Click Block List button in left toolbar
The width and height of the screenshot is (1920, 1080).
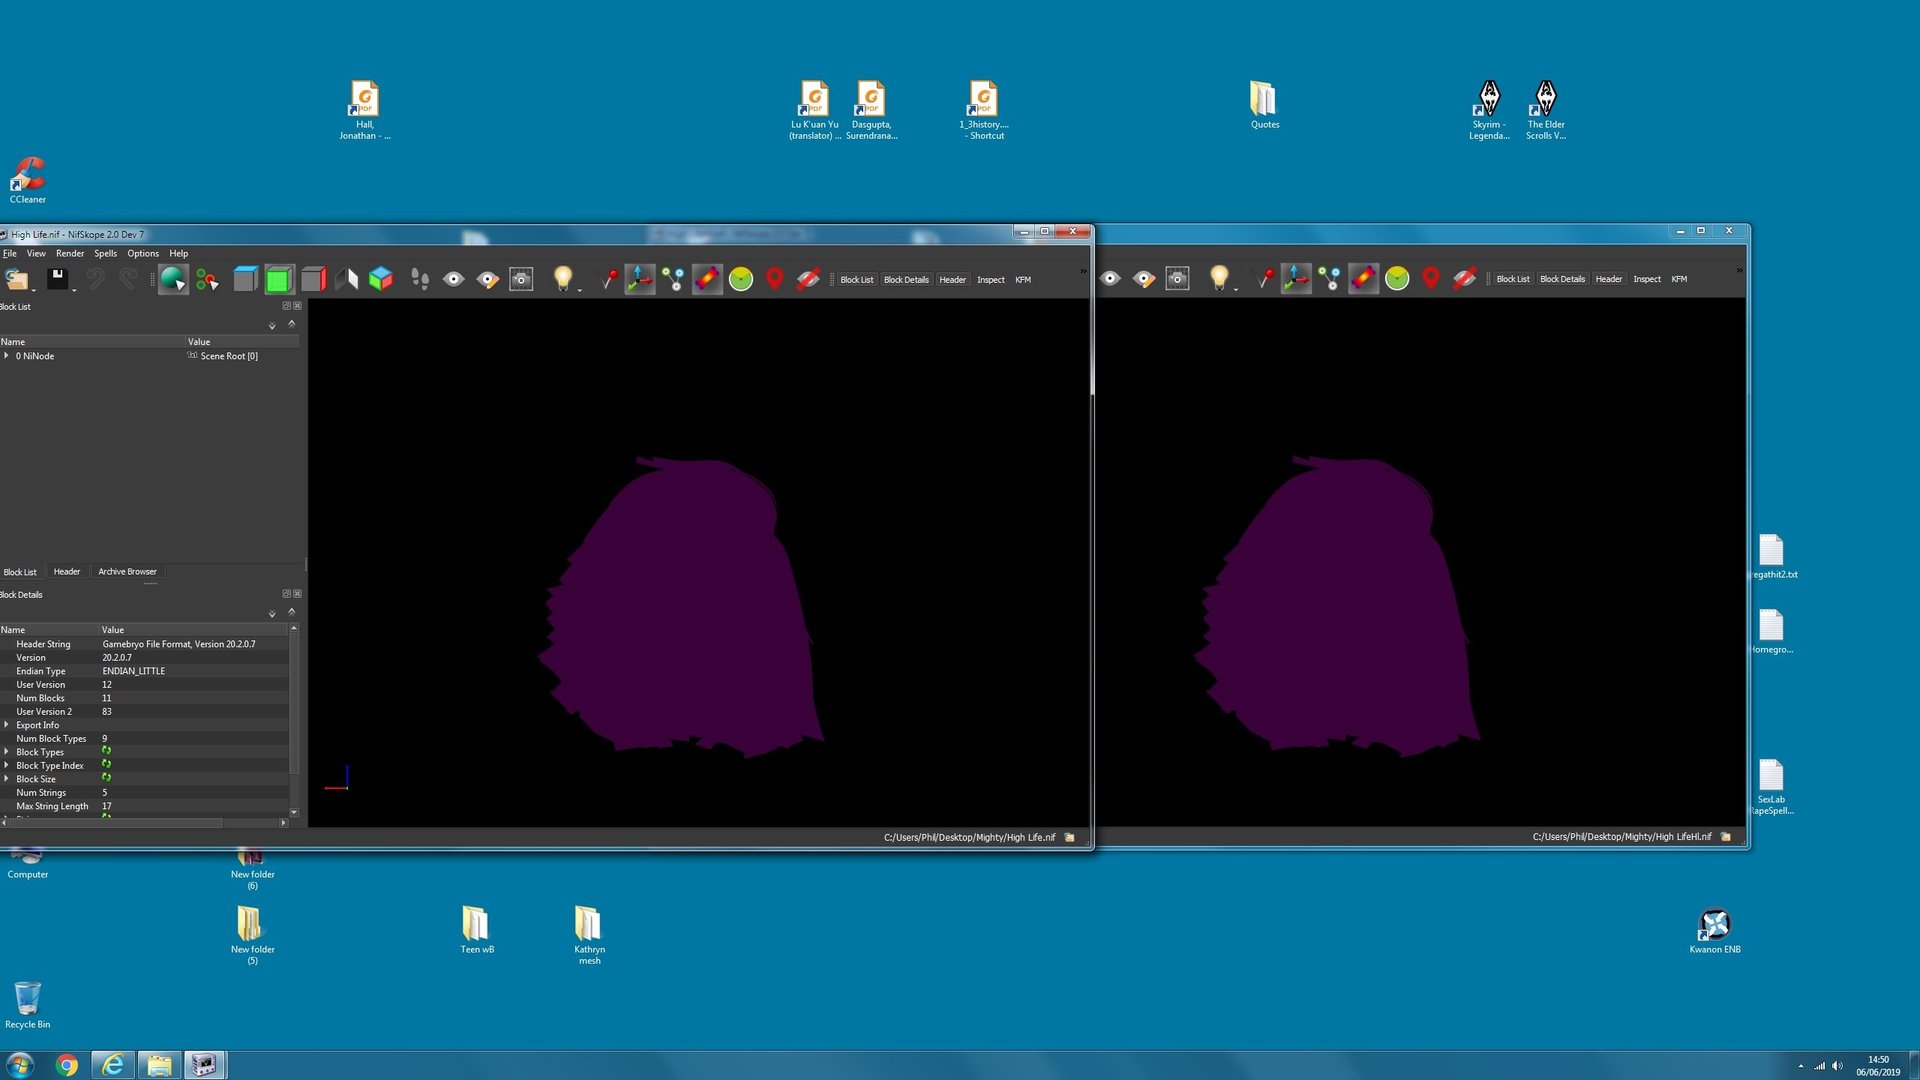[x=857, y=280]
